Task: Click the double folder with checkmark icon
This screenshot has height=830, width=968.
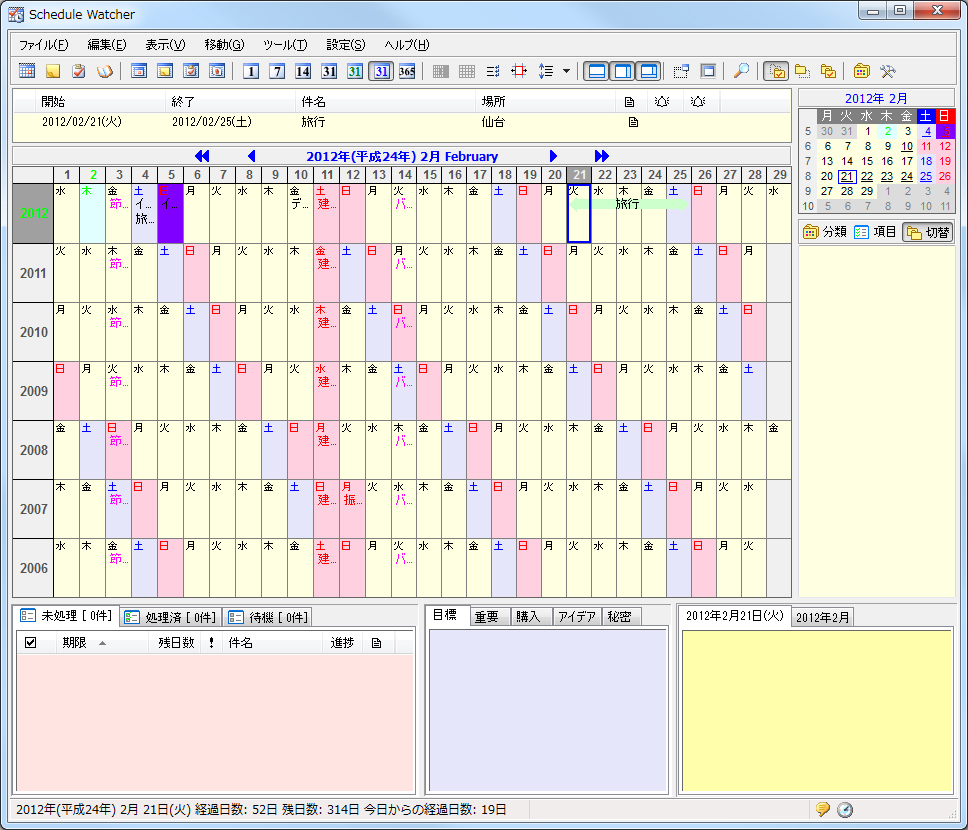Action: [x=828, y=71]
